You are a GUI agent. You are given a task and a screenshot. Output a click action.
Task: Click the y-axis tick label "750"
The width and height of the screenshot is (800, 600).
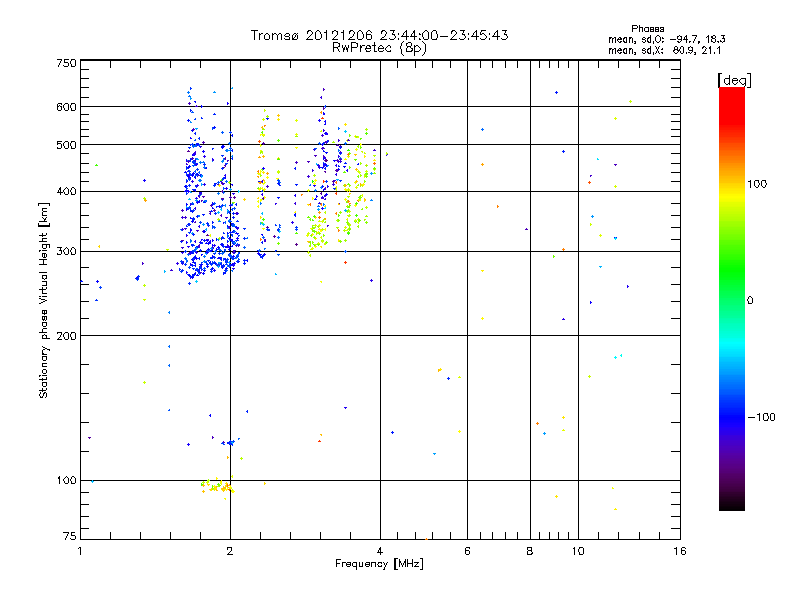pyautogui.click(x=66, y=63)
